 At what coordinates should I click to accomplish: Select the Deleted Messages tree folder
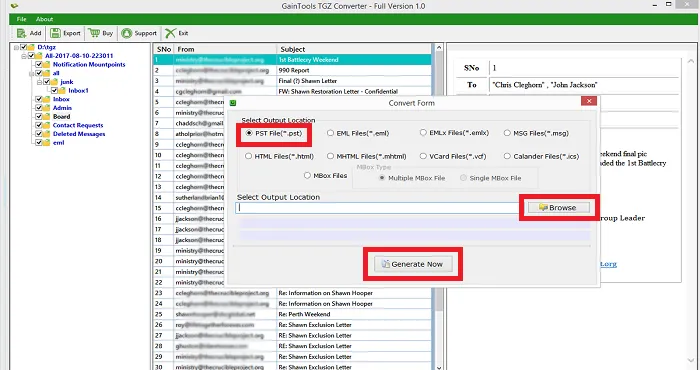click(x=79, y=134)
